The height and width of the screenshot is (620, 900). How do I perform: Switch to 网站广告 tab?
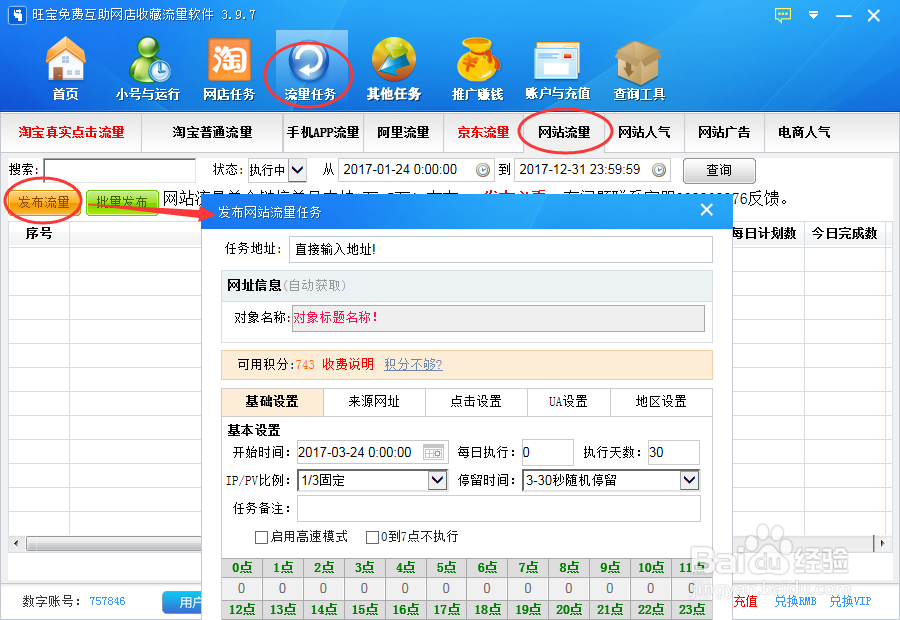tap(724, 133)
